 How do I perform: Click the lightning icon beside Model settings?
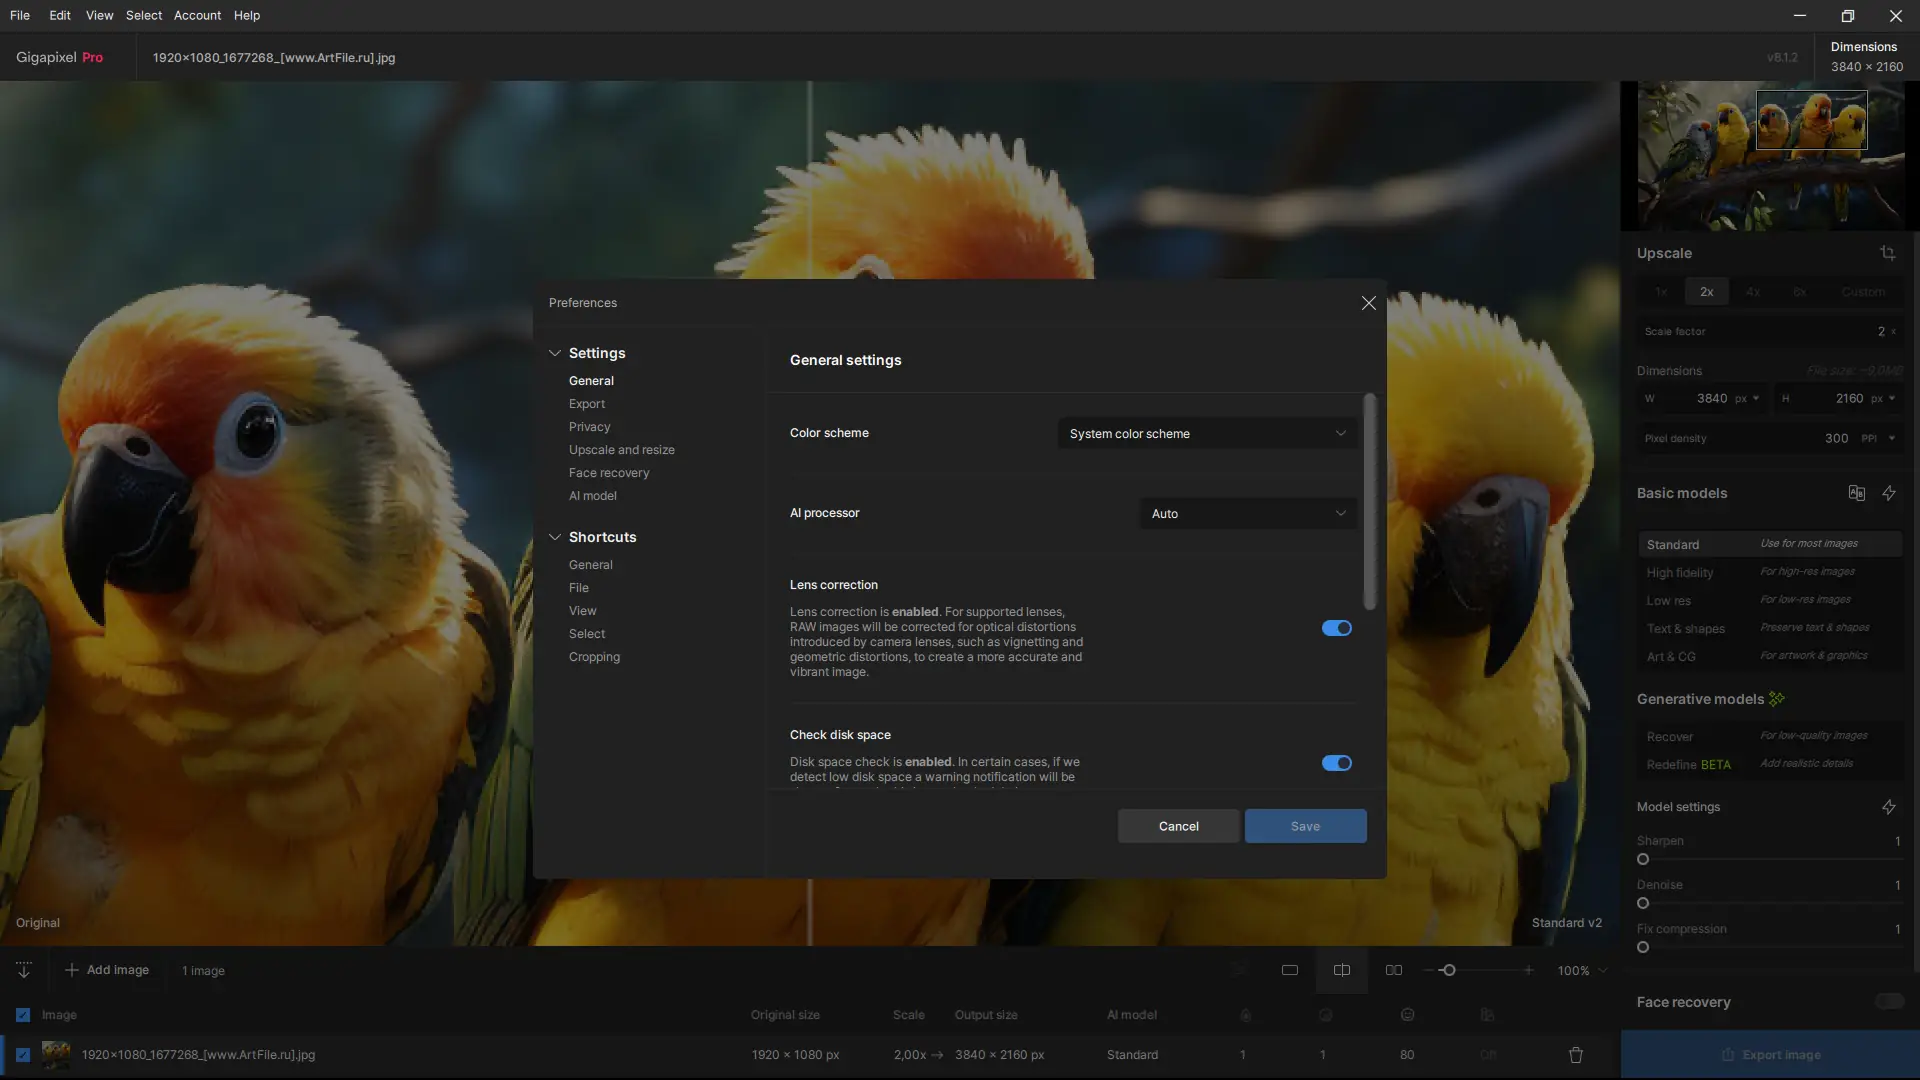click(1889, 807)
